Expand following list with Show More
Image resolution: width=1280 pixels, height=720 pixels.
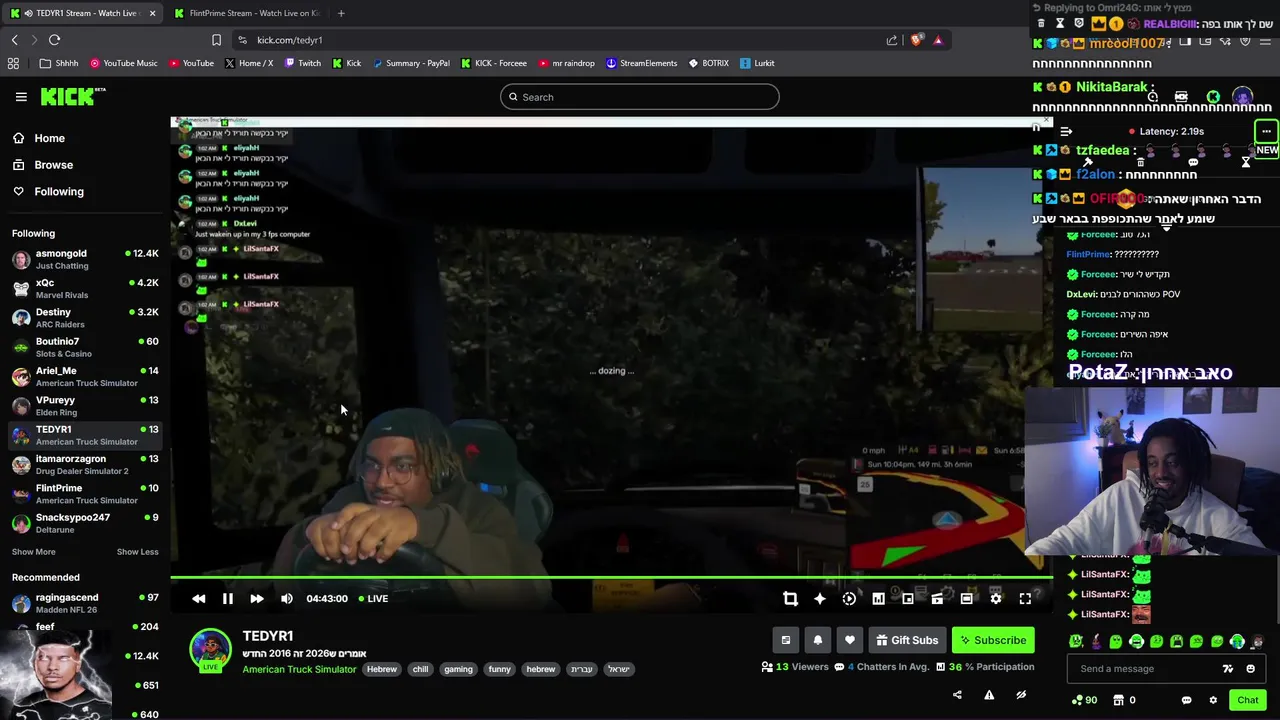[x=33, y=552]
